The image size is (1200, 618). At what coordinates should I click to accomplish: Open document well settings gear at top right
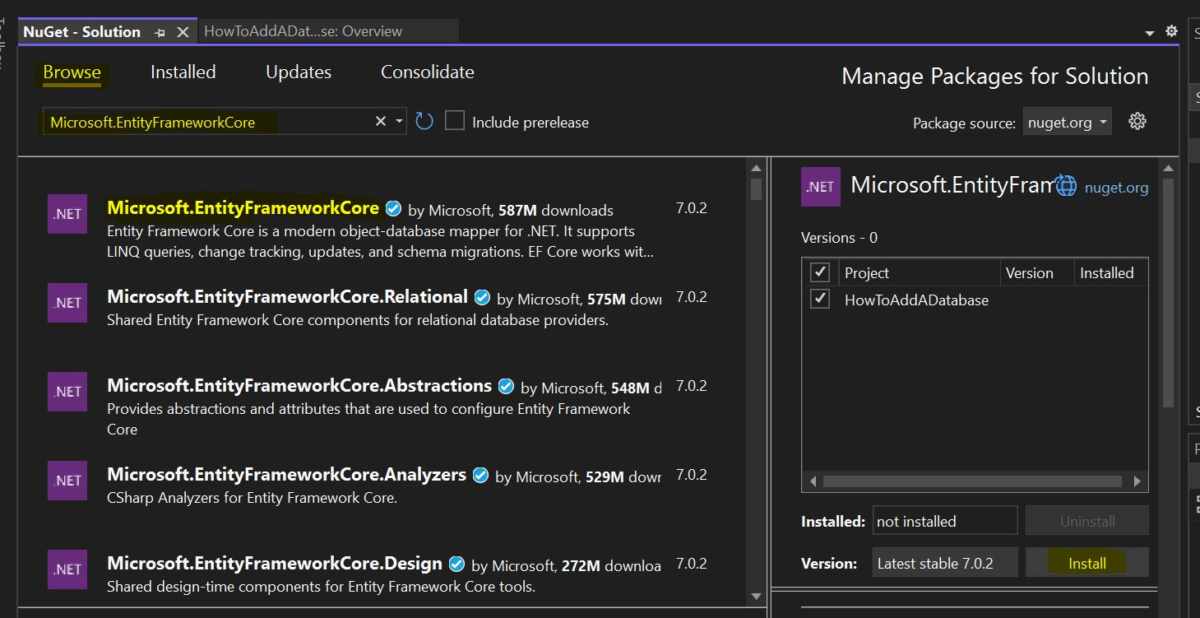click(x=1172, y=32)
